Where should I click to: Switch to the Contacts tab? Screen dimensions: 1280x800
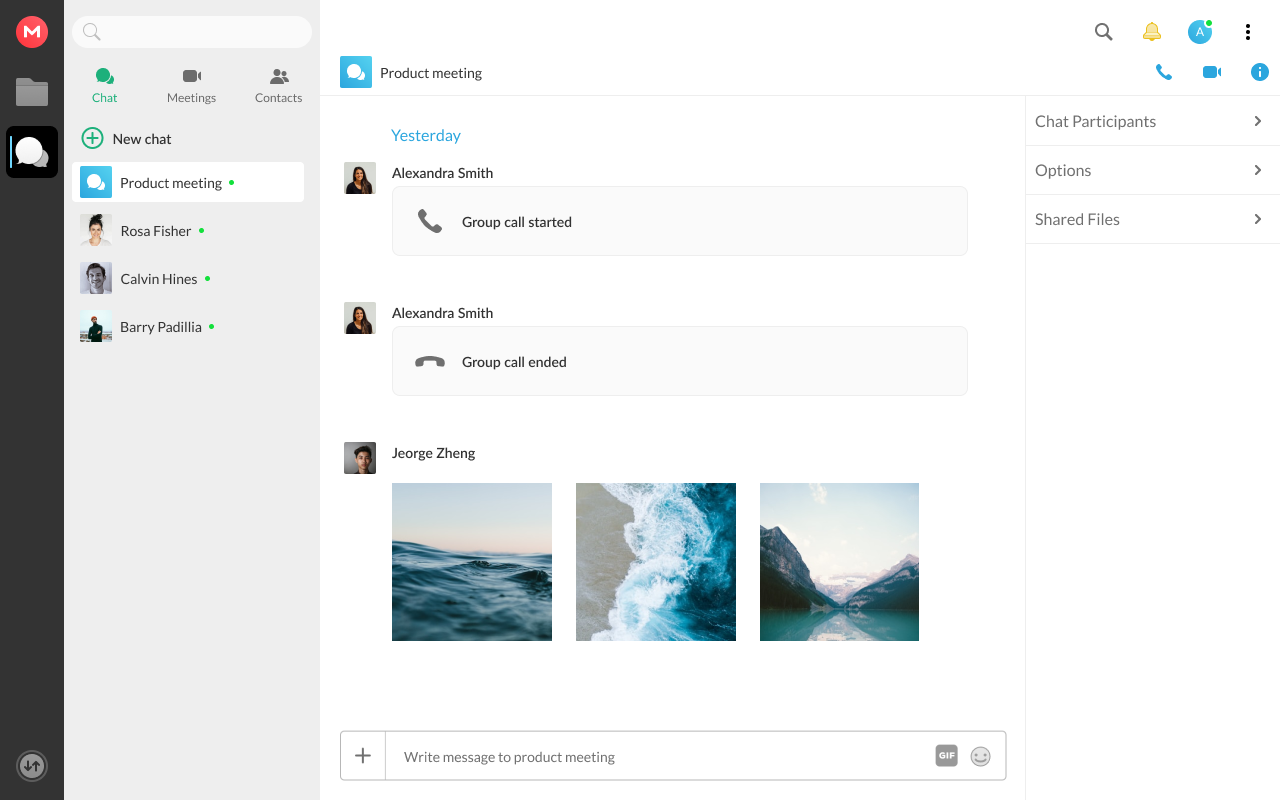tap(279, 86)
